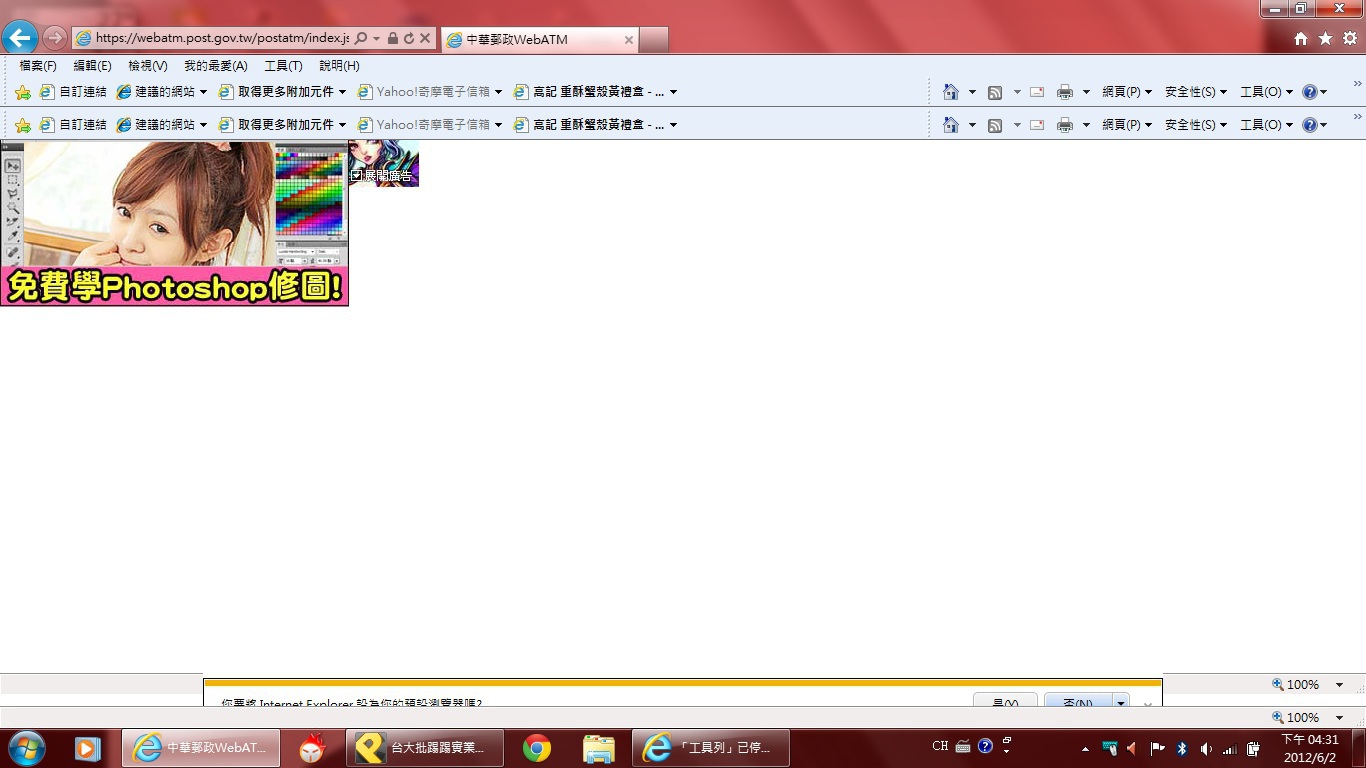Click the 展開廣告 expand ad button
1366x768 pixels.
coord(381,176)
